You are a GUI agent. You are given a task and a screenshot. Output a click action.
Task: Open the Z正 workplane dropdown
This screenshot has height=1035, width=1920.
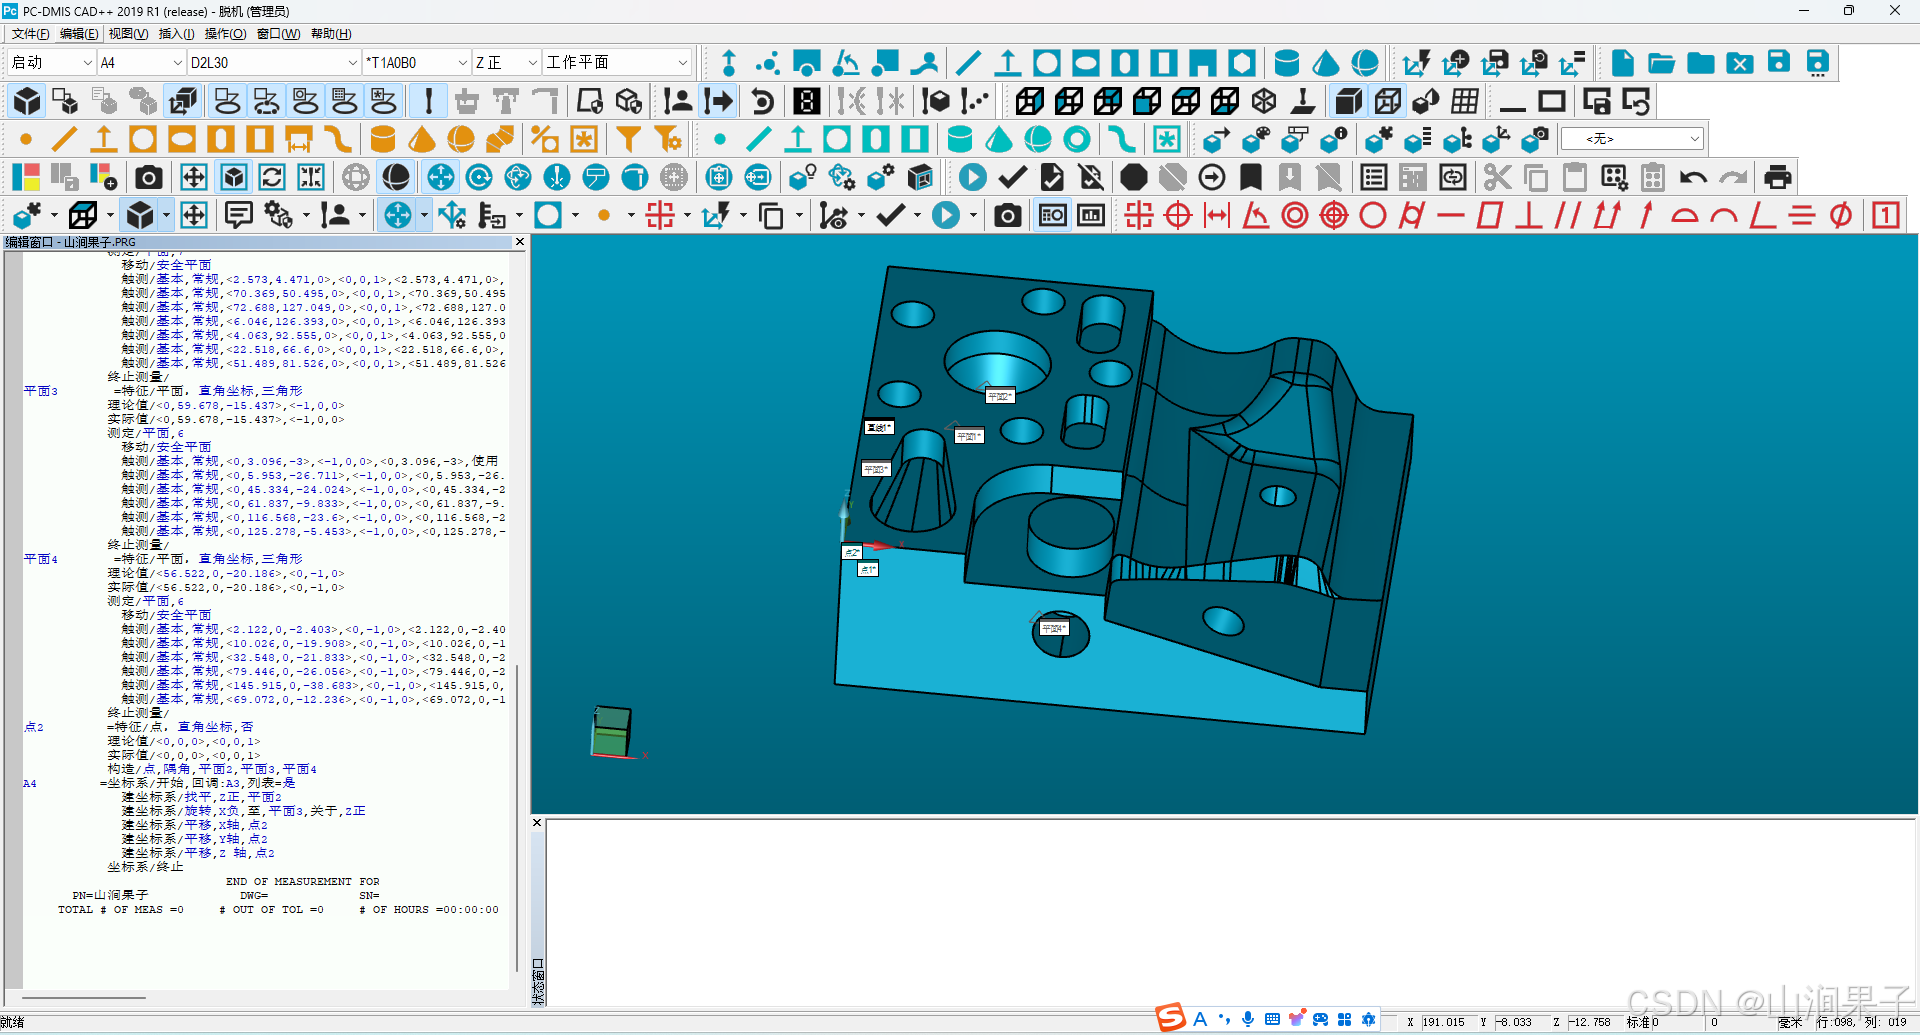click(533, 63)
